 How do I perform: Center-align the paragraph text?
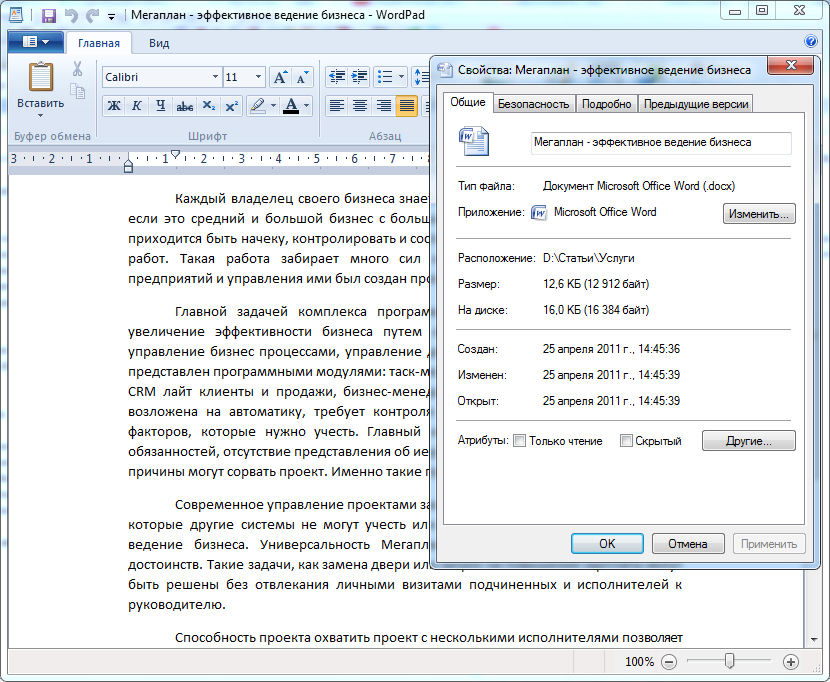(359, 105)
